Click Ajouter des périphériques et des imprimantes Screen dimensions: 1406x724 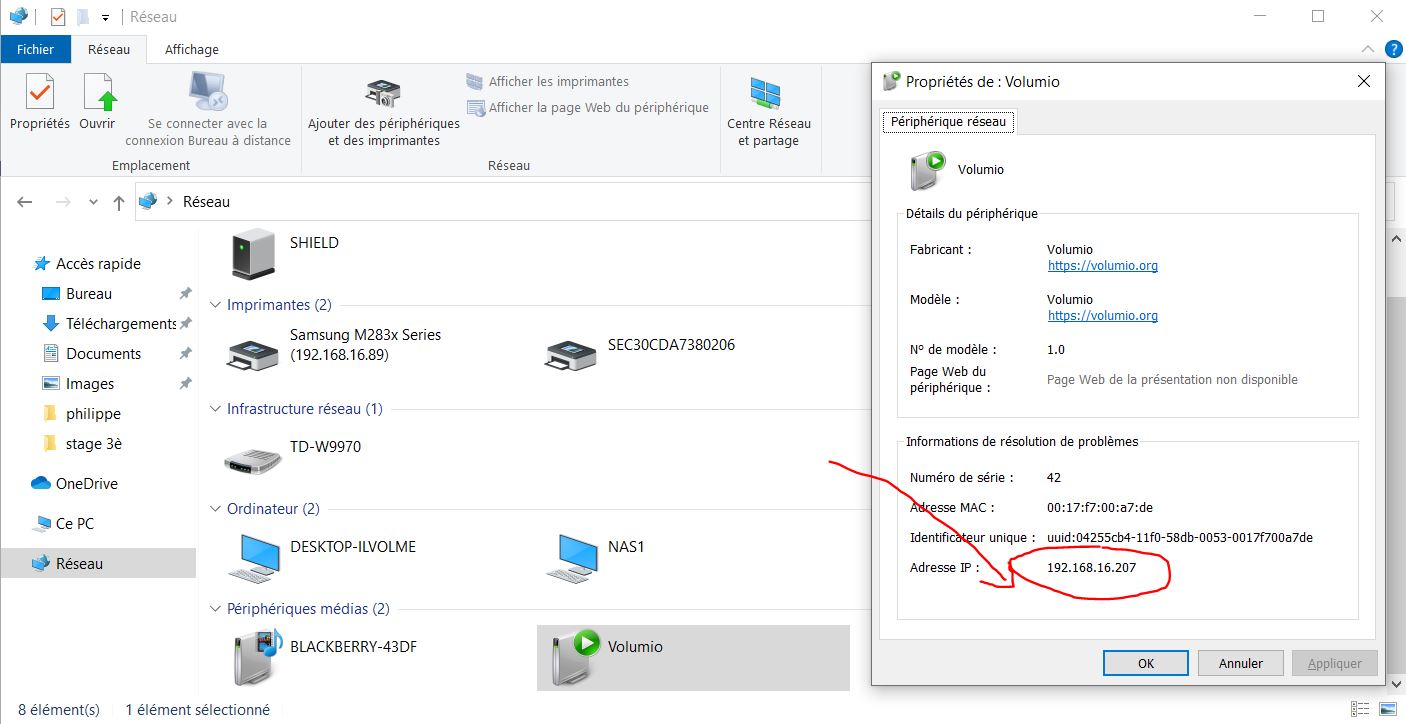tap(384, 111)
